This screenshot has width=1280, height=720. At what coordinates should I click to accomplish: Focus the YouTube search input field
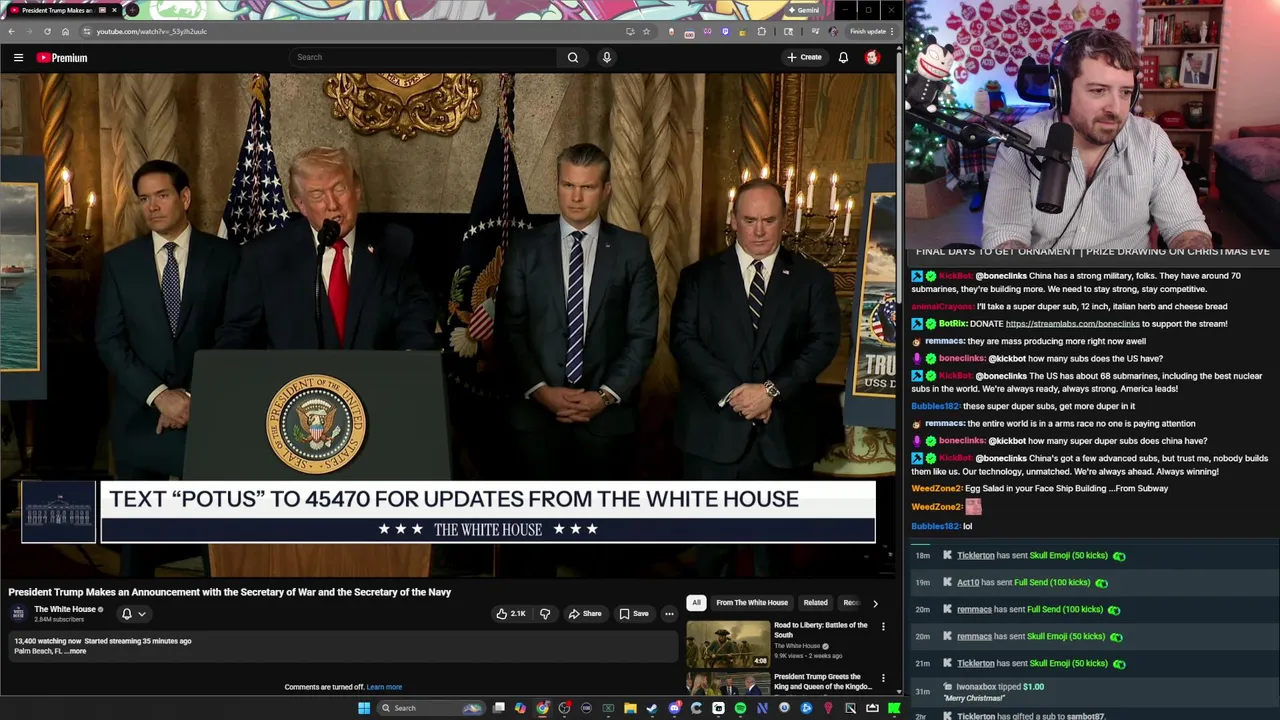click(x=425, y=57)
